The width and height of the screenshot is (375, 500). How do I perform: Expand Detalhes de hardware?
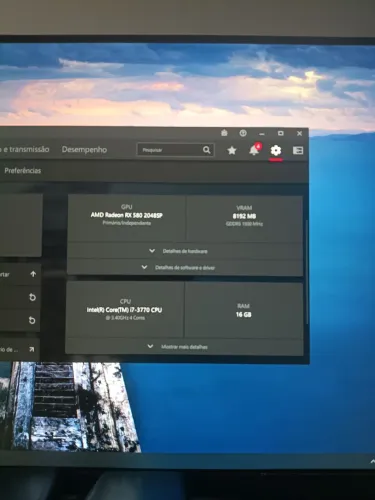click(185, 251)
